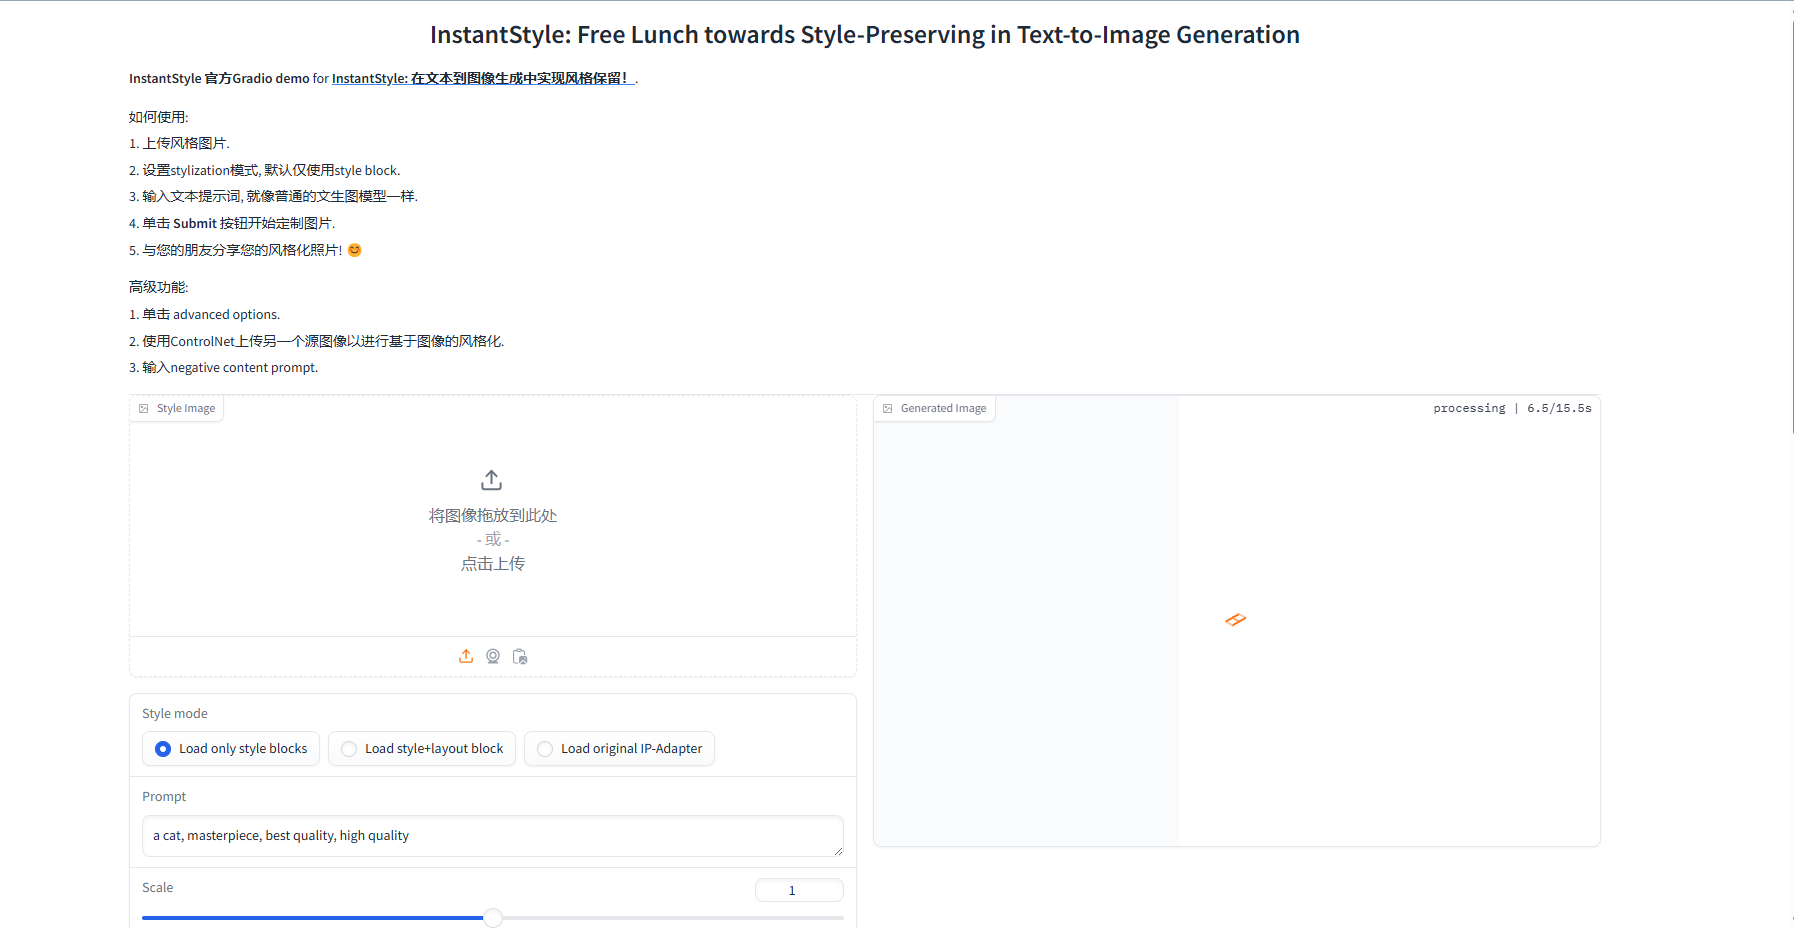This screenshot has width=1794, height=928.
Task: Click the 将图像拖放到此处 drop zone text
Action: point(493,516)
